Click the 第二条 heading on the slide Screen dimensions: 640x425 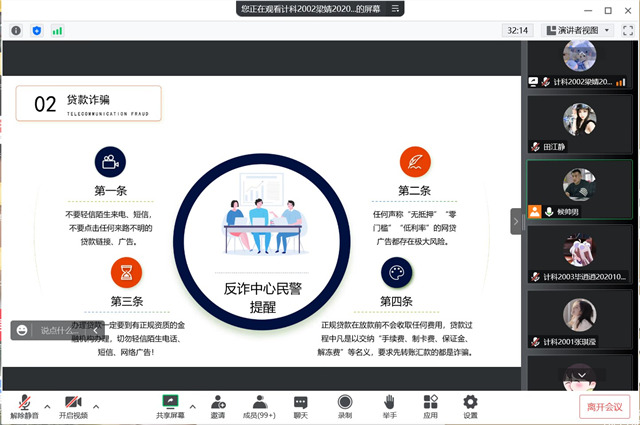[415, 191]
